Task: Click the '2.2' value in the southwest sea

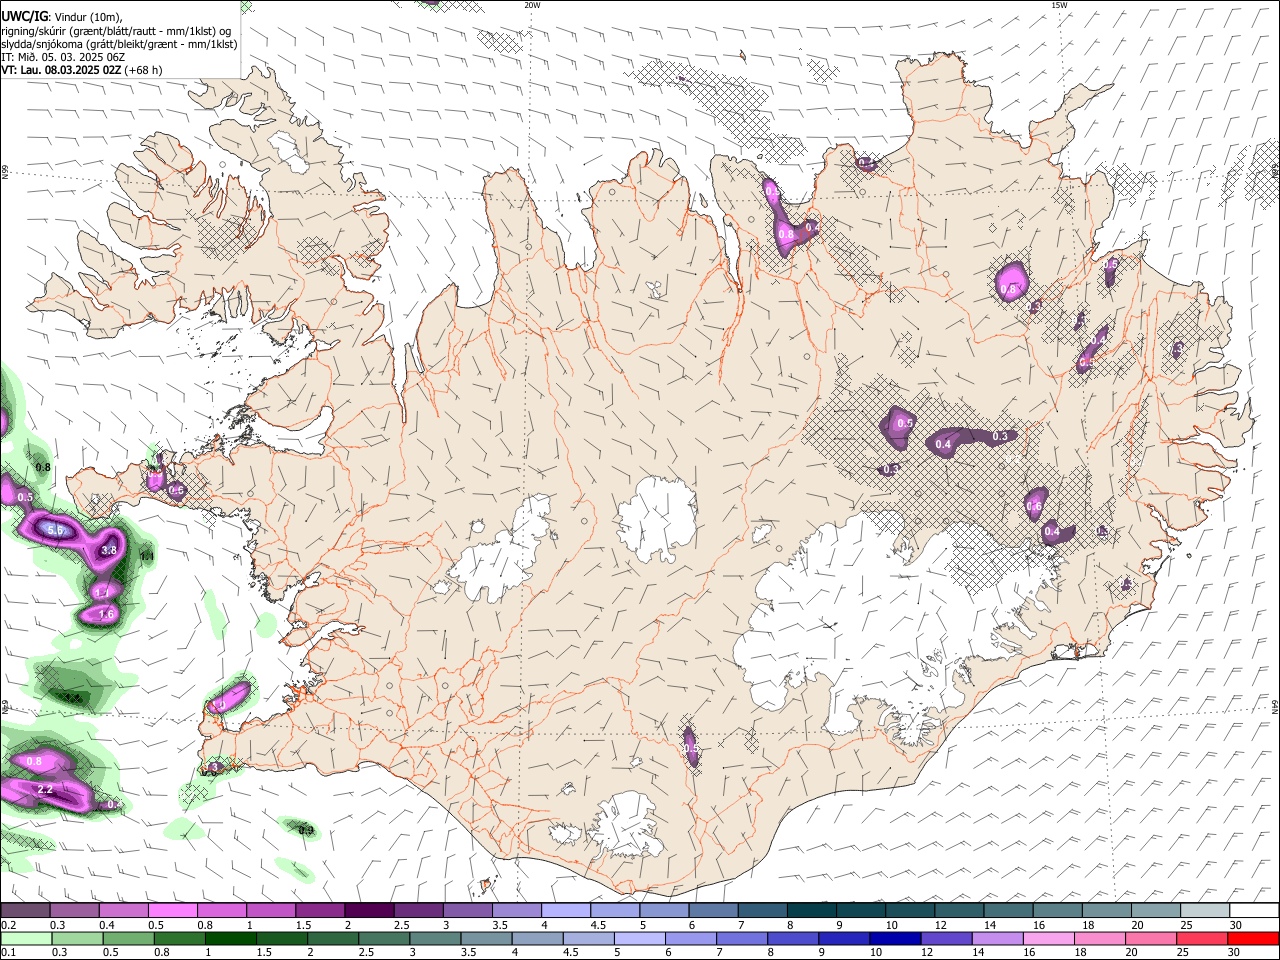Action: tap(45, 790)
